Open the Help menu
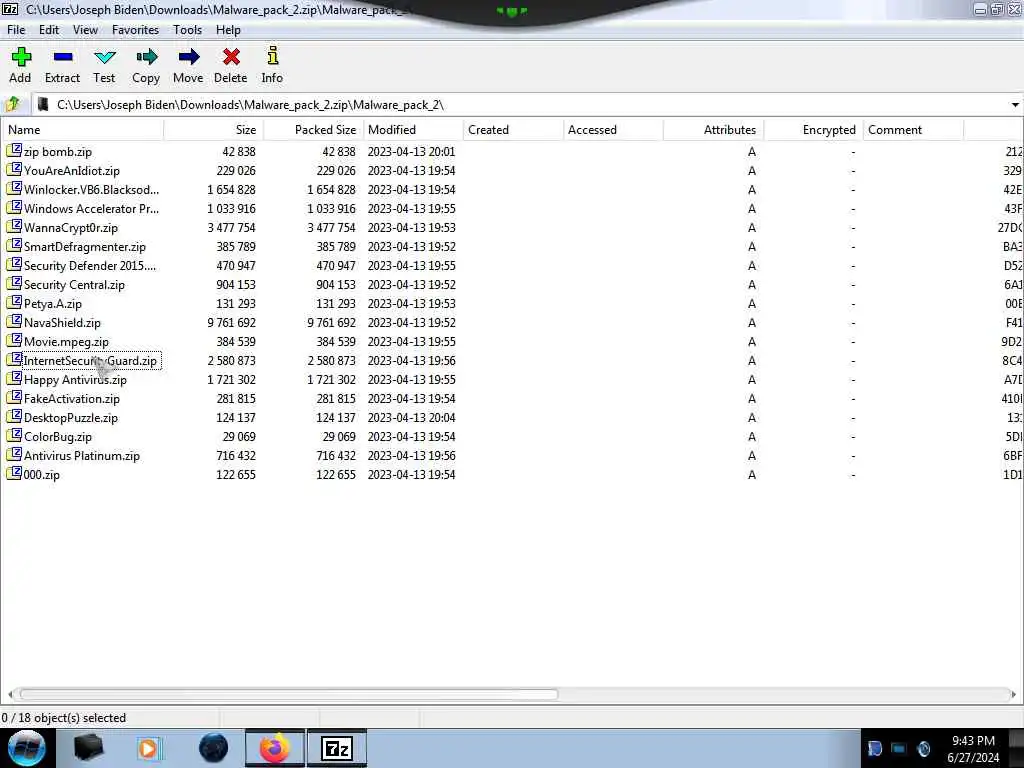This screenshot has height=768, width=1024. point(229,30)
